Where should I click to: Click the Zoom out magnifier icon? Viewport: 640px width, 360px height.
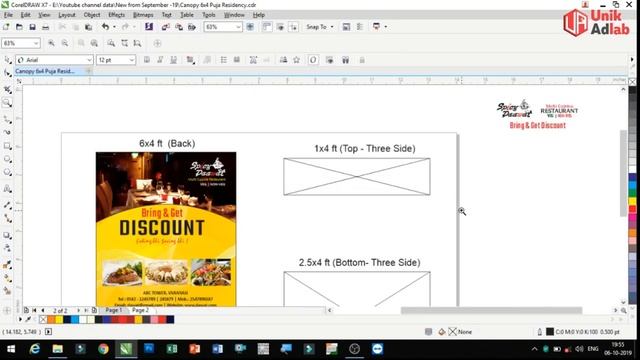(65, 43)
